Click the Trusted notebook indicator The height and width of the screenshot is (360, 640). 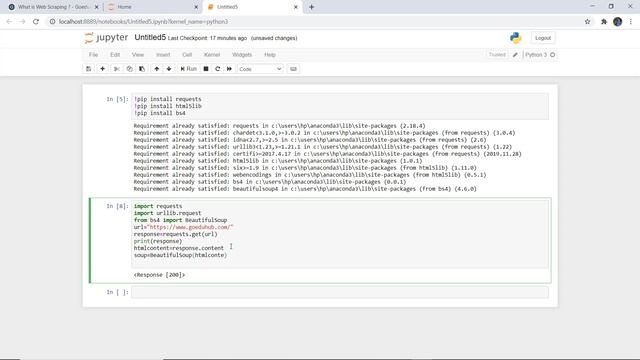click(x=497, y=55)
